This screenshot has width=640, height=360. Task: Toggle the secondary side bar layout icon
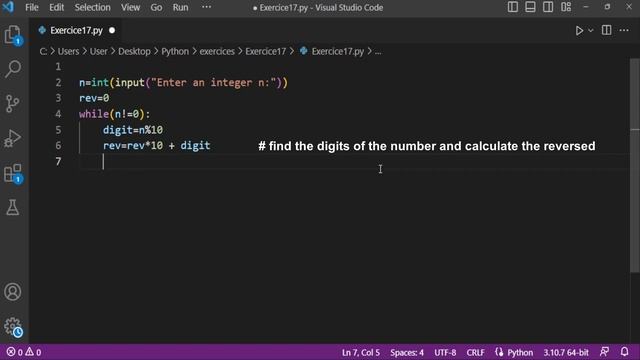point(548,7)
